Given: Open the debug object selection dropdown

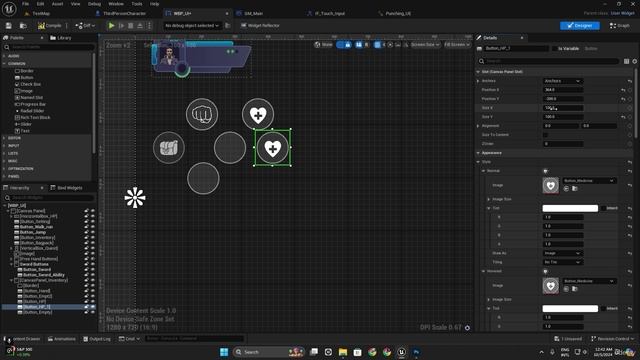Looking at the screenshot, I should tap(192, 26).
